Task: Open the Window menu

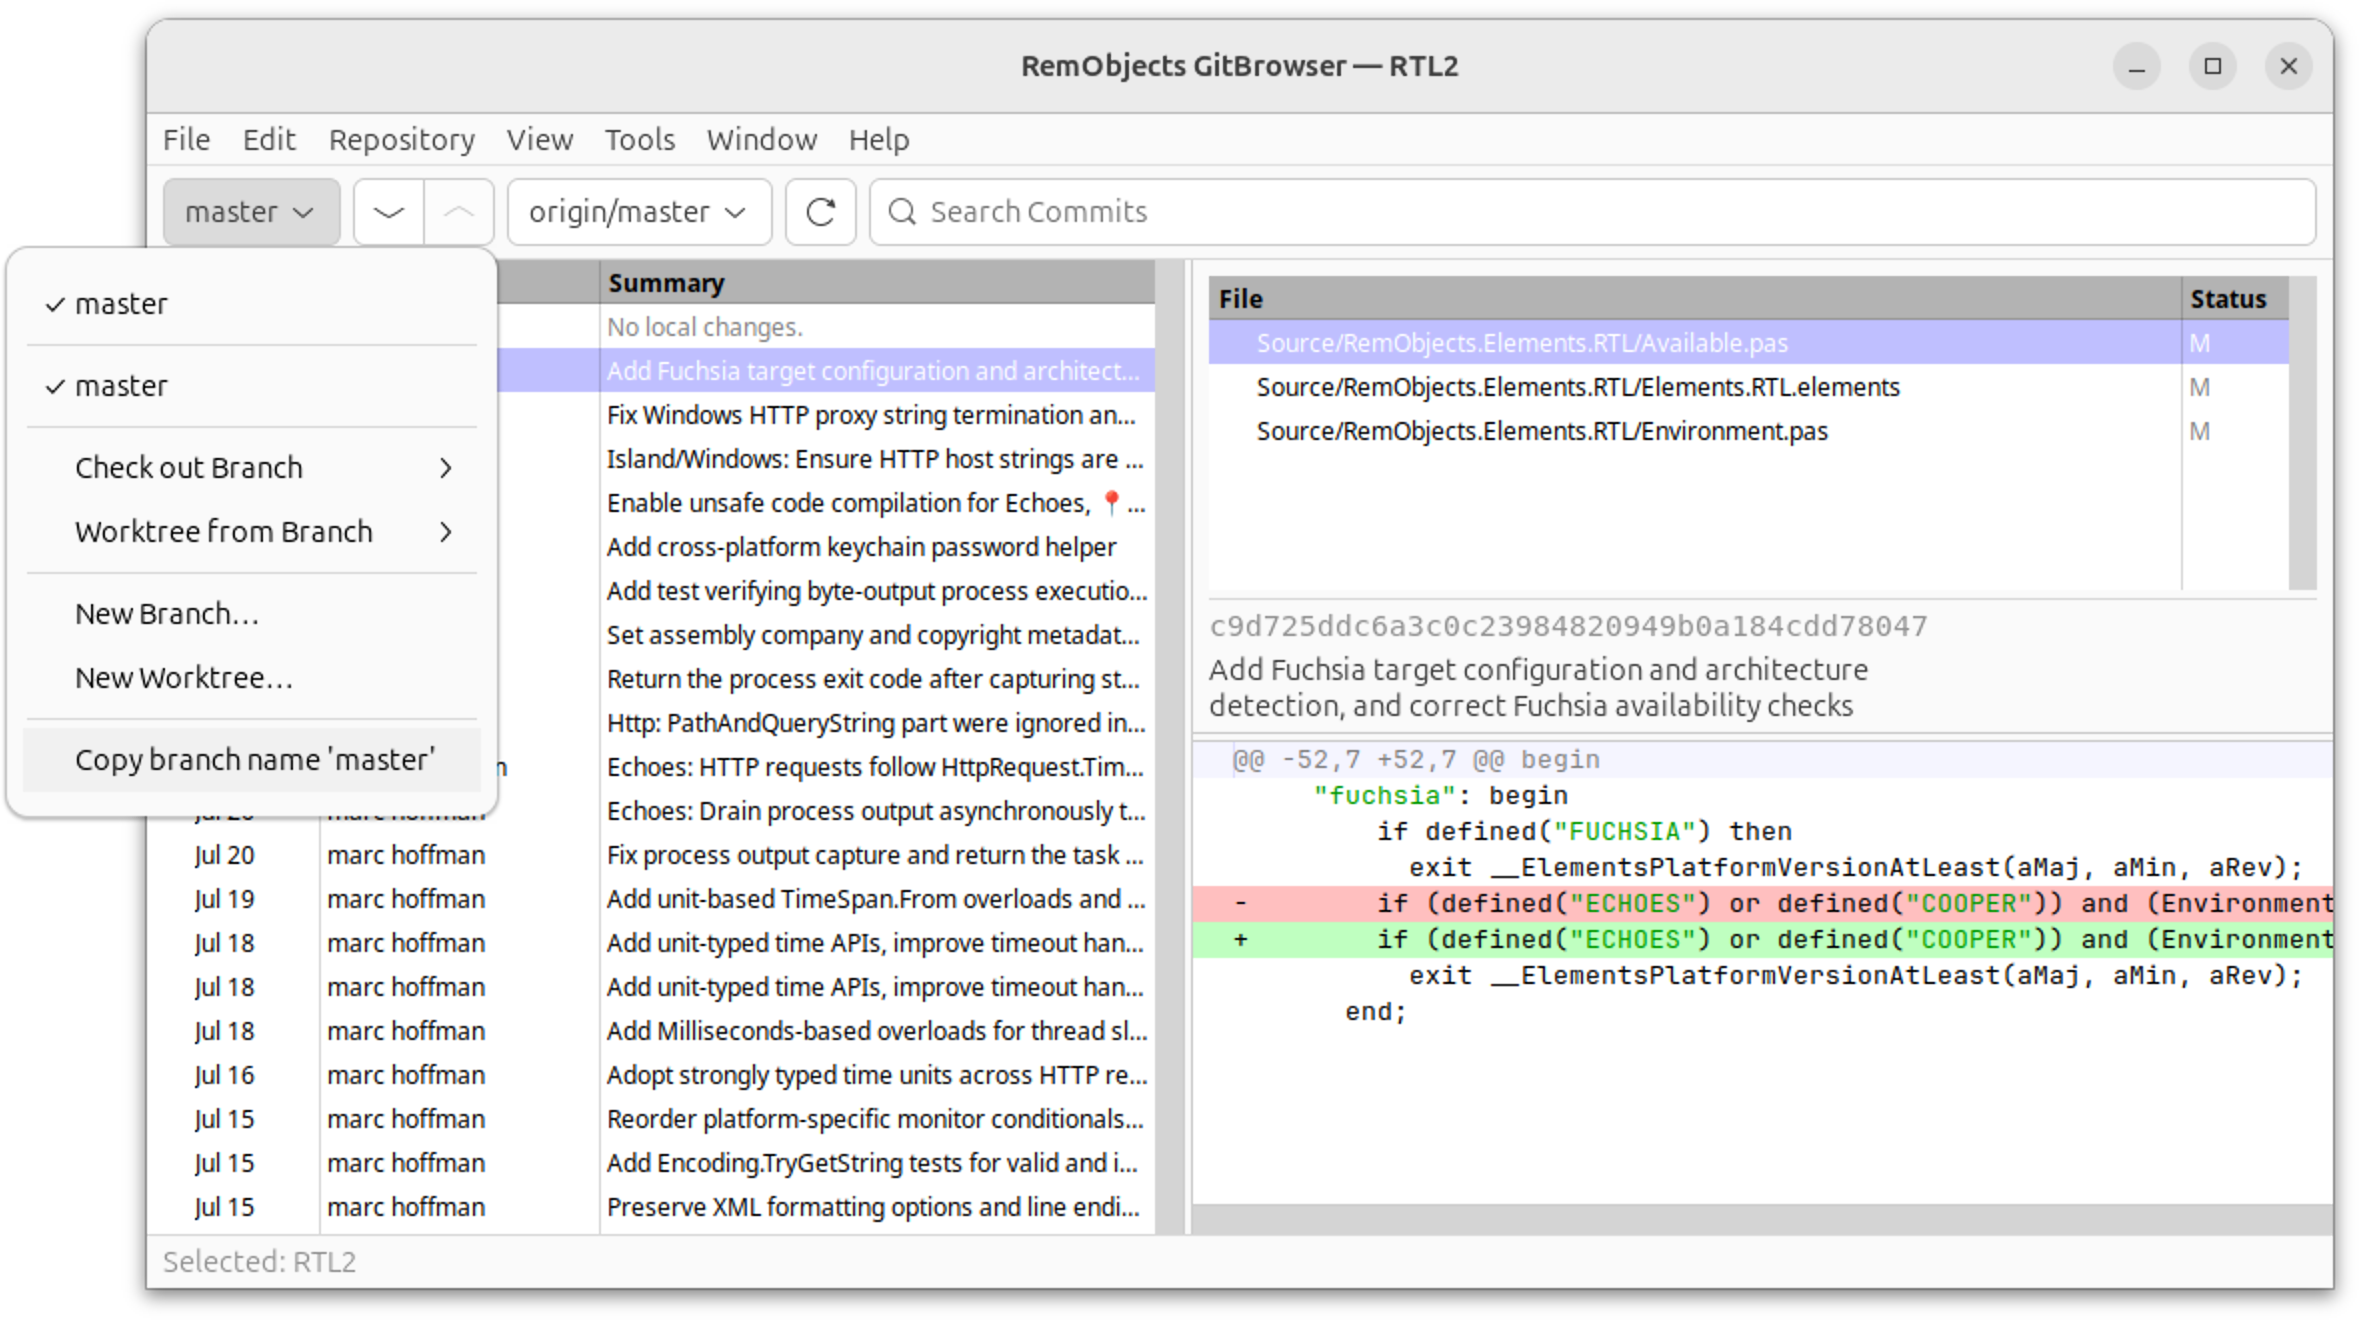Action: click(x=762, y=140)
